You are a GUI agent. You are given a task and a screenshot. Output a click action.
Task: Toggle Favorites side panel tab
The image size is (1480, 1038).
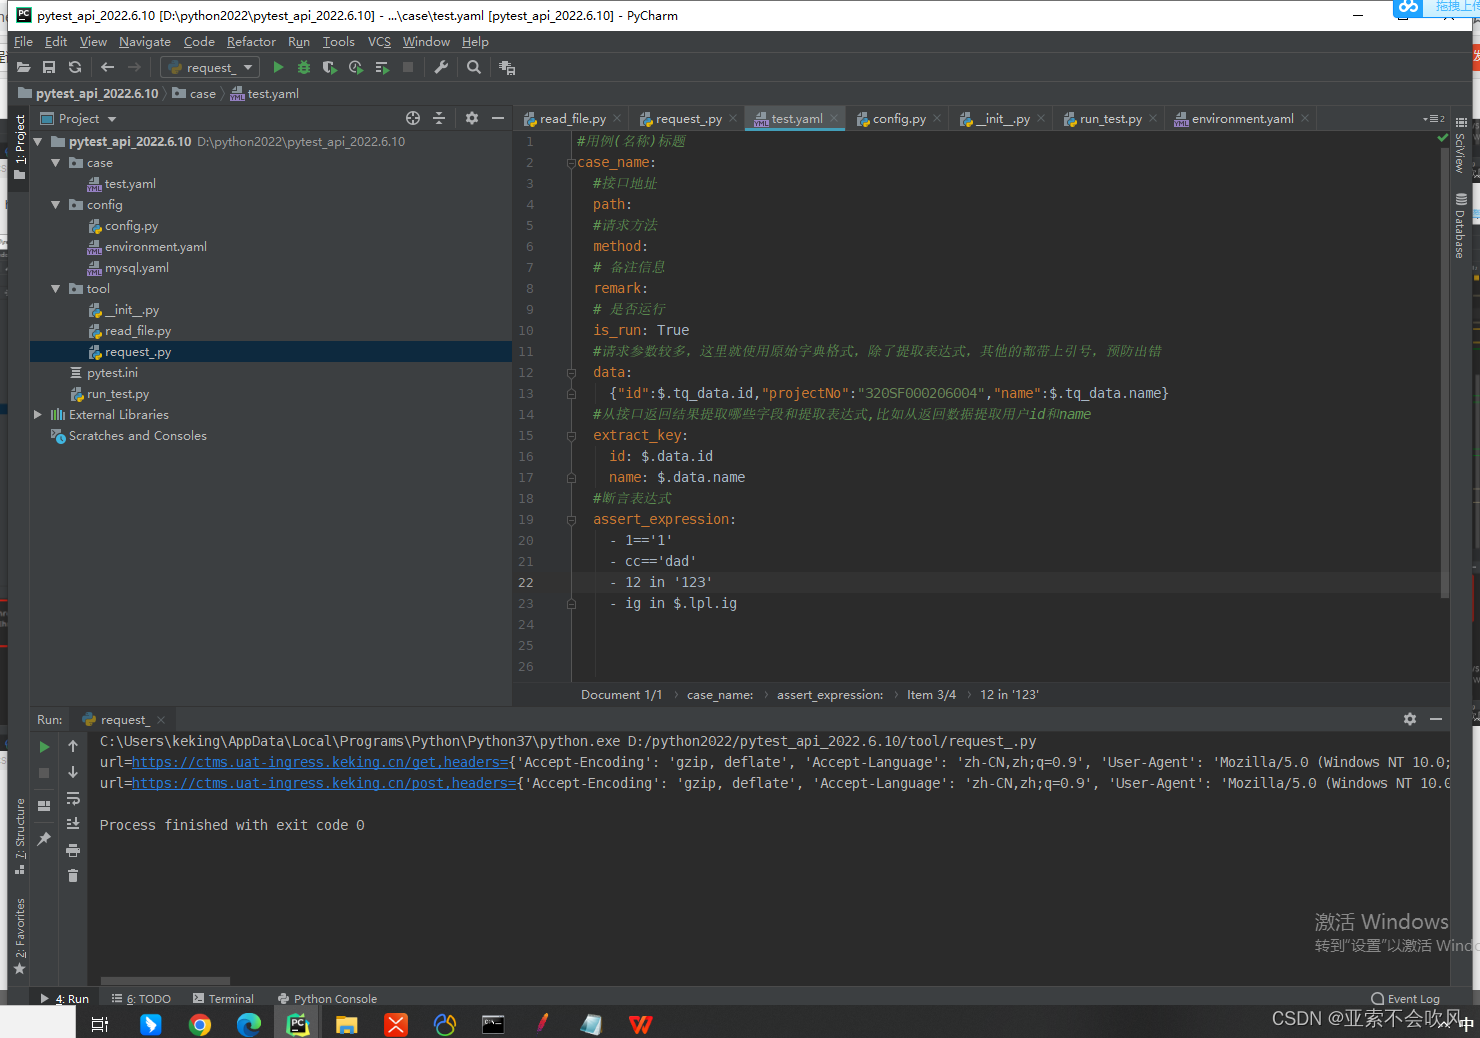click(x=20, y=935)
